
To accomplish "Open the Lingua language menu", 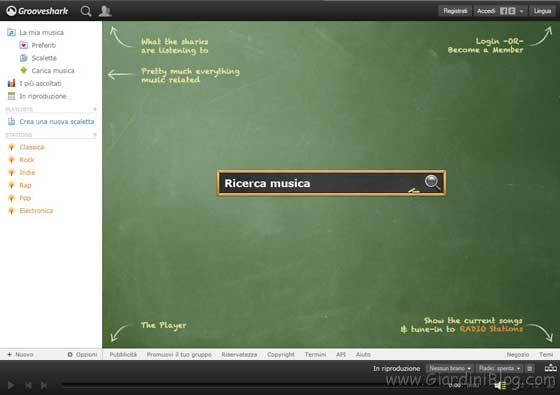I will [542, 11].
